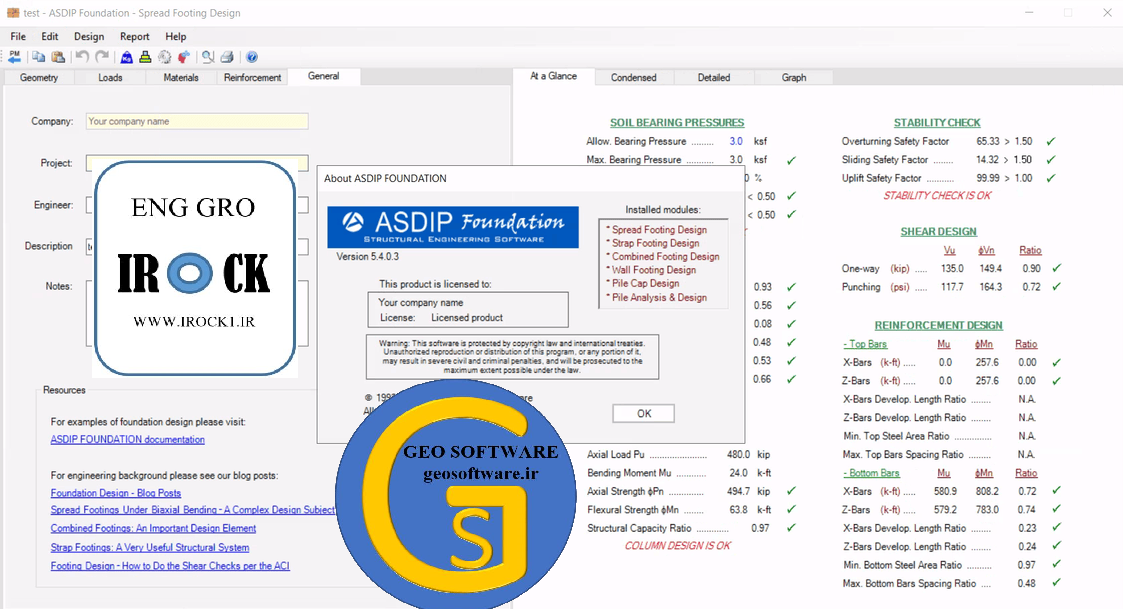
Task: Click the PM back-arrow toolbar icon
Action: tap(15, 57)
